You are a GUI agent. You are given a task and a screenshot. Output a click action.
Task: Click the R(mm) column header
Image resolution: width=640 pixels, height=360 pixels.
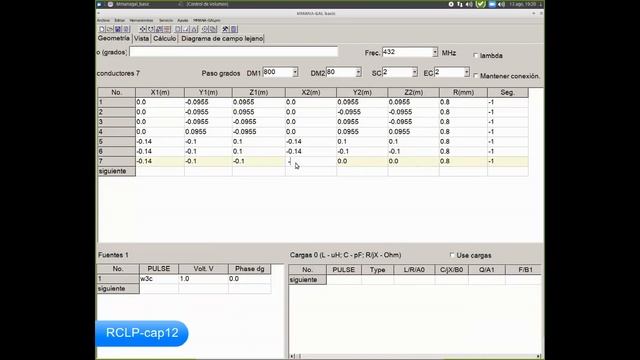click(x=463, y=93)
